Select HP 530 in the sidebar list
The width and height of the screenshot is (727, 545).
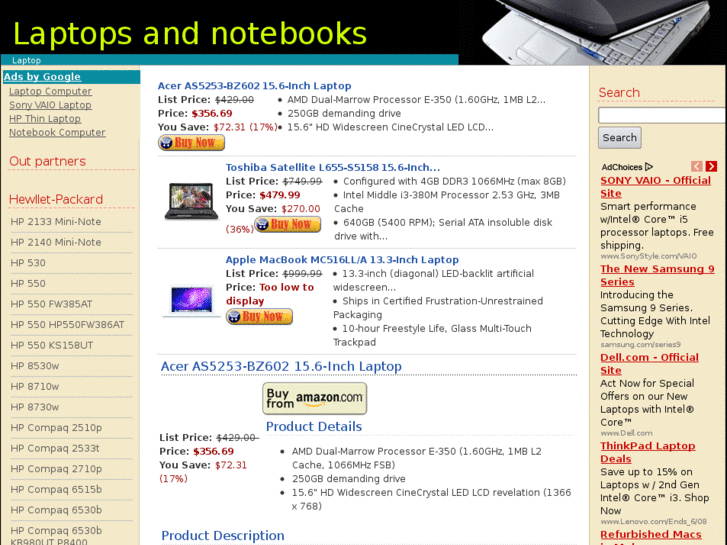(x=28, y=263)
